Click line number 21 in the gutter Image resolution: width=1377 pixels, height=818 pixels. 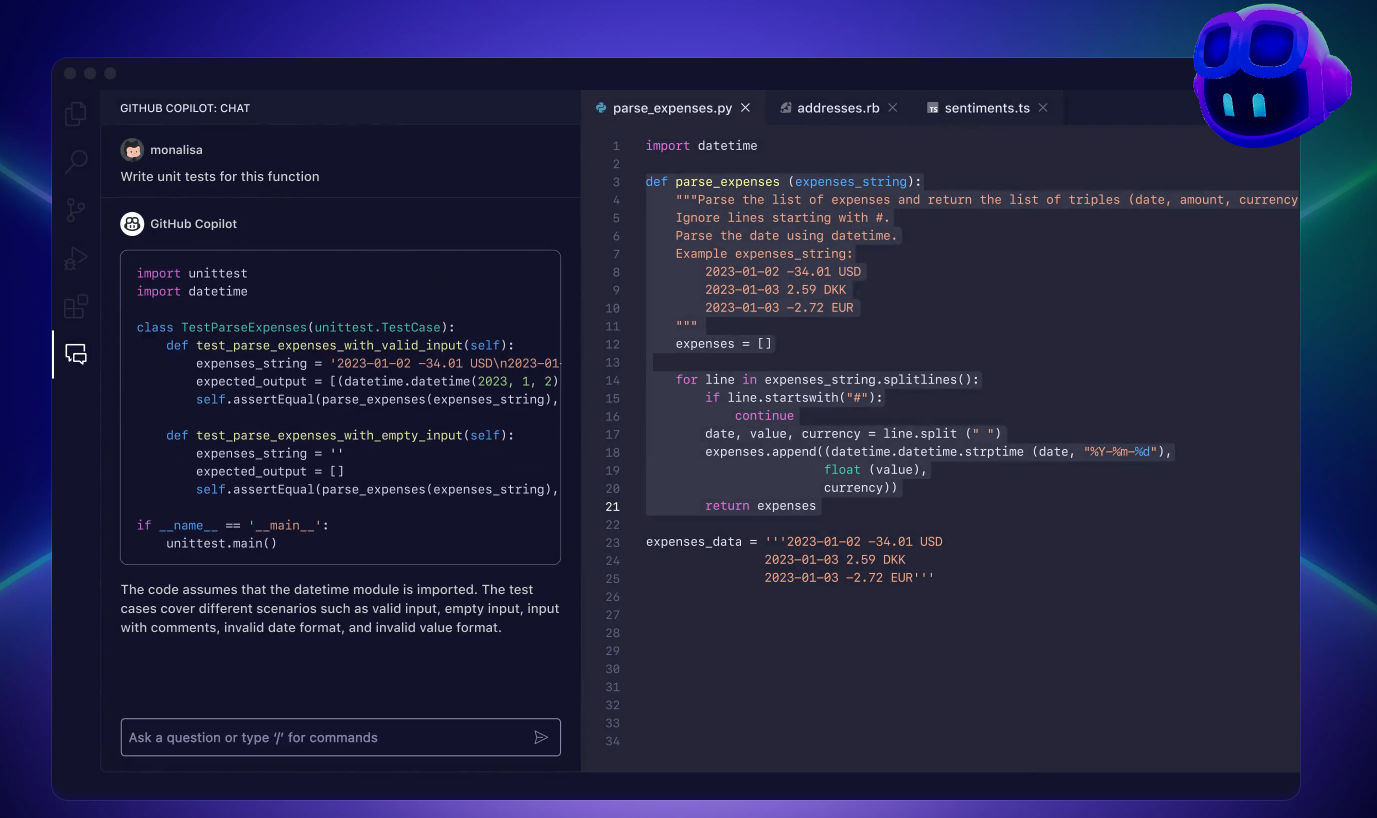(x=612, y=506)
